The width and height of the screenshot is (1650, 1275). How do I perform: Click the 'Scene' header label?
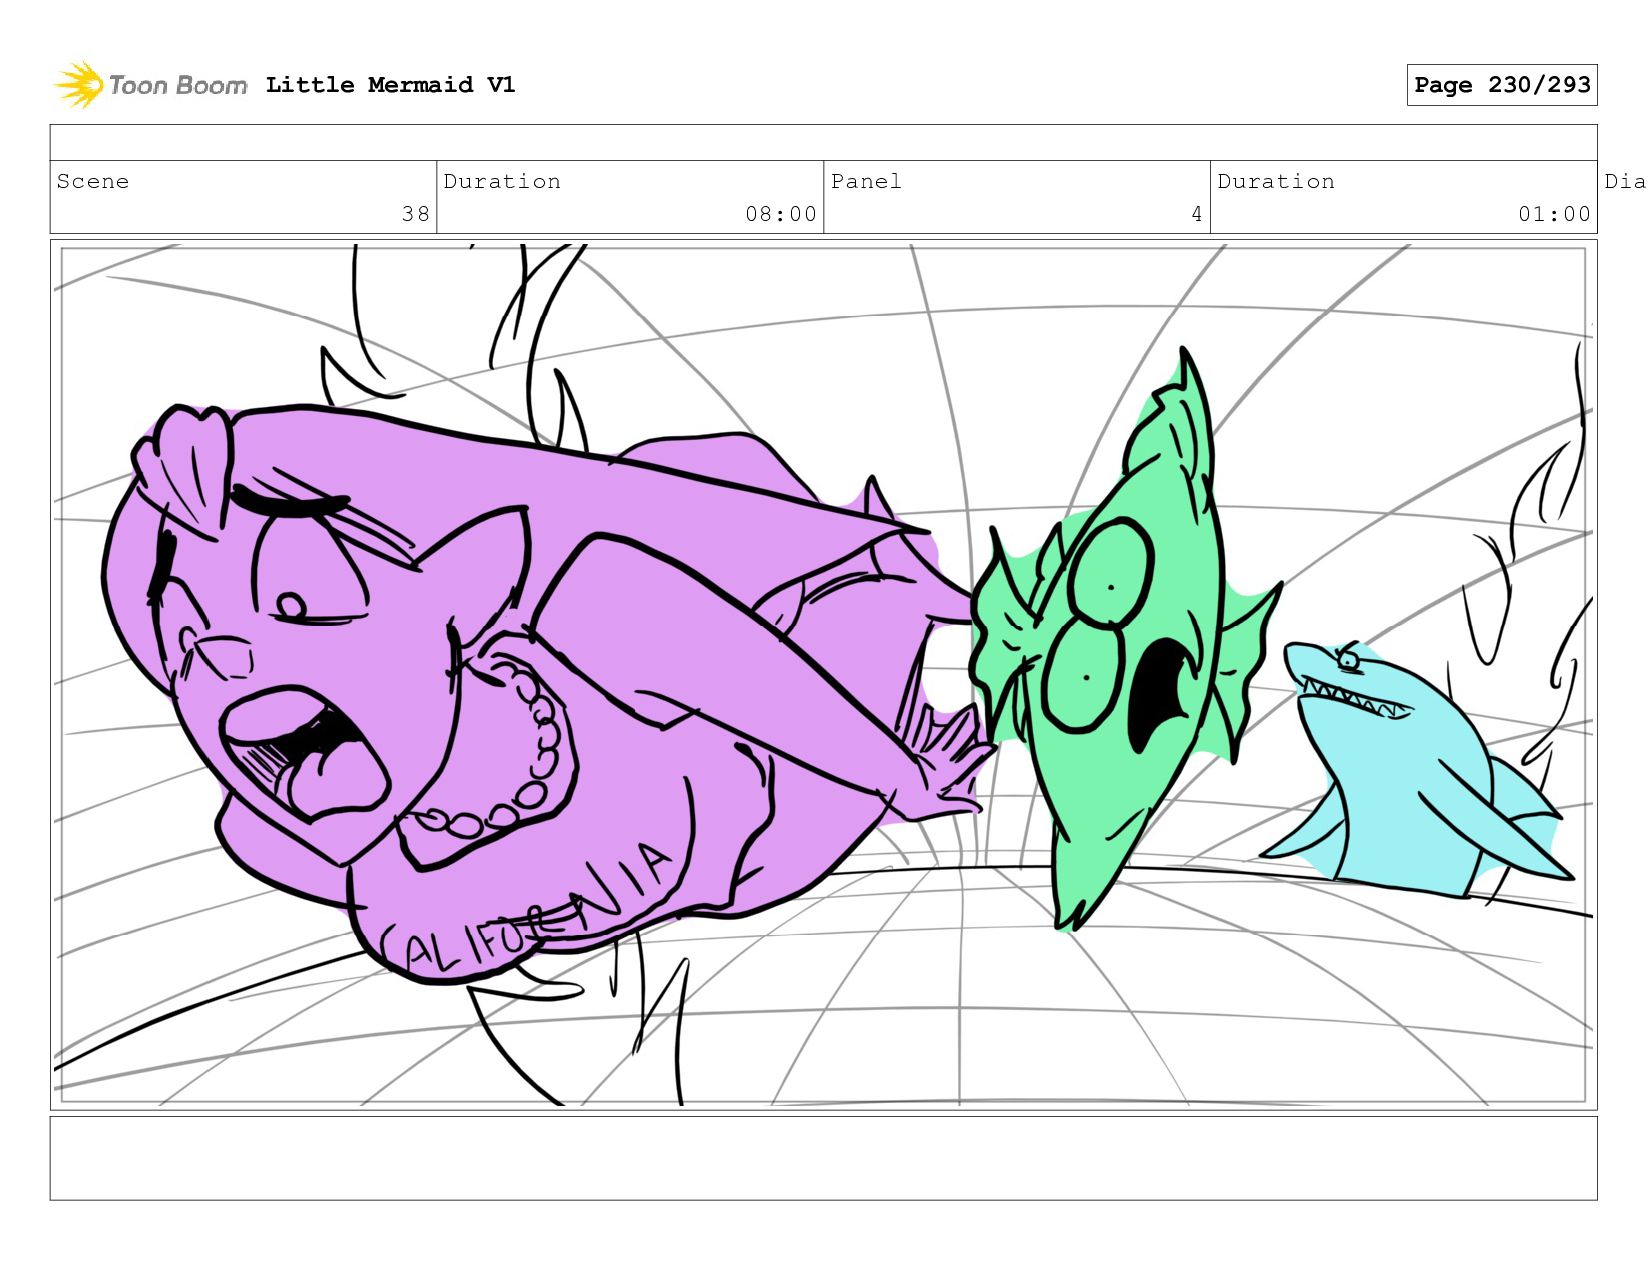point(93,181)
